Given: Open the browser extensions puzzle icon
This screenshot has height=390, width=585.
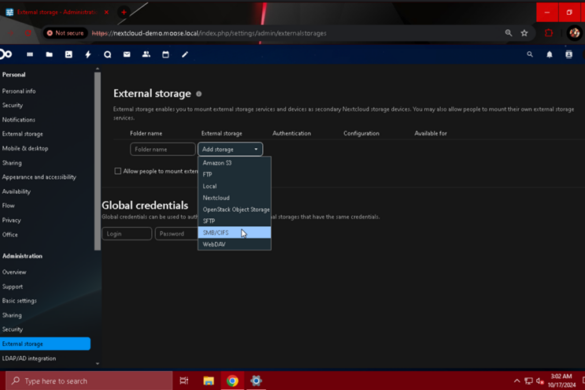Looking at the screenshot, I should (548, 33).
